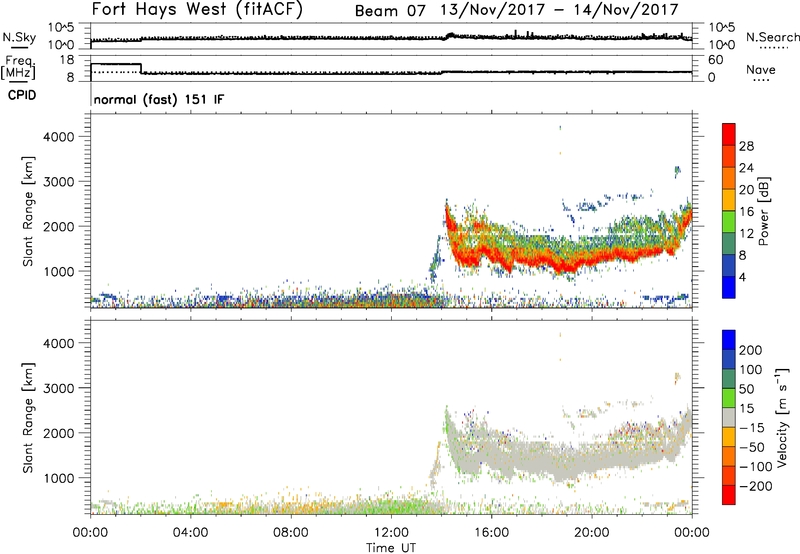The image size is (800, 554).
Task: Pick the red top segment of the Power colorbar
Action: (729, 134)
